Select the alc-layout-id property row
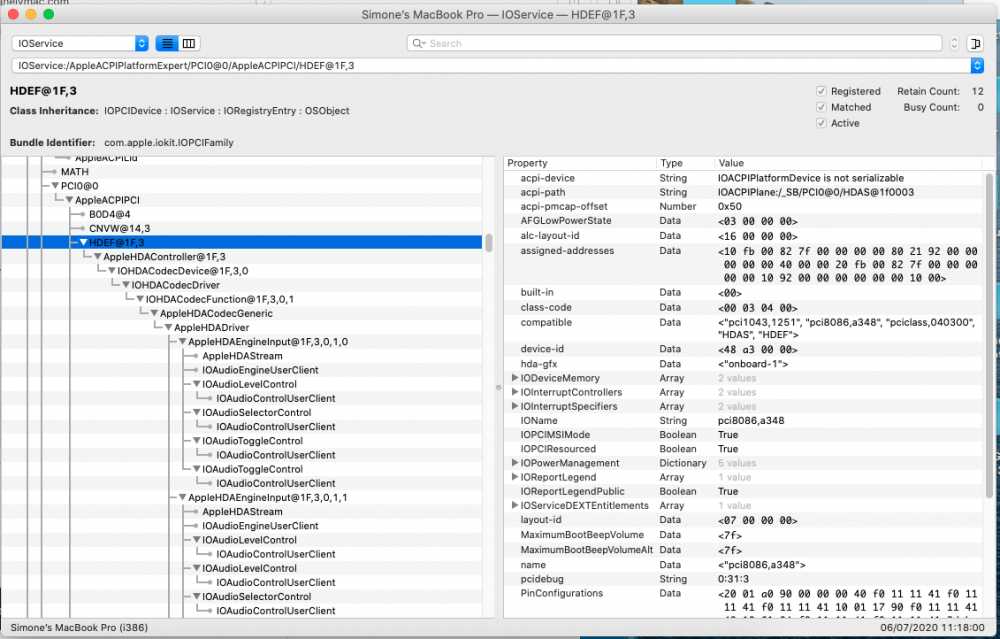Image resolution: width=1000 pixels, height=639 pixels. [x=744, y=235]
